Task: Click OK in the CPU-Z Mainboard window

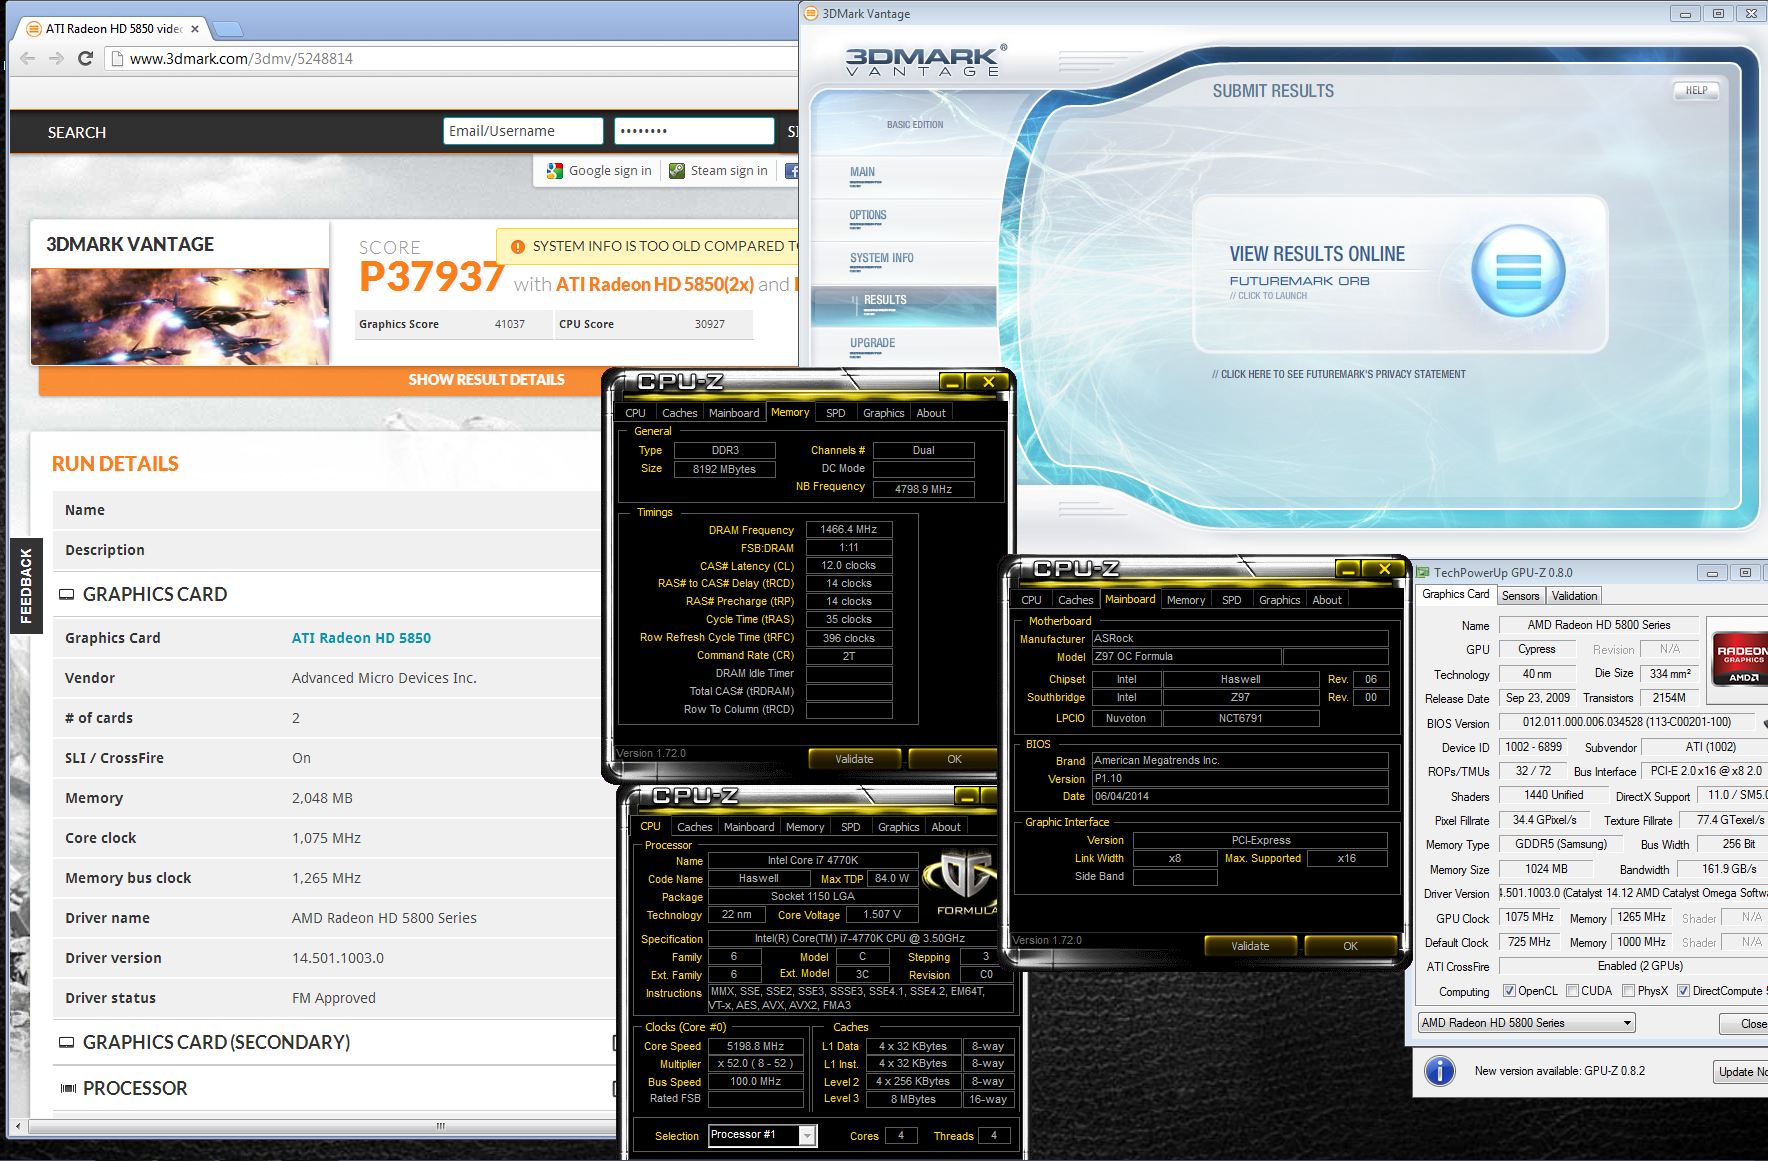Action: (x=1350, y=946)
